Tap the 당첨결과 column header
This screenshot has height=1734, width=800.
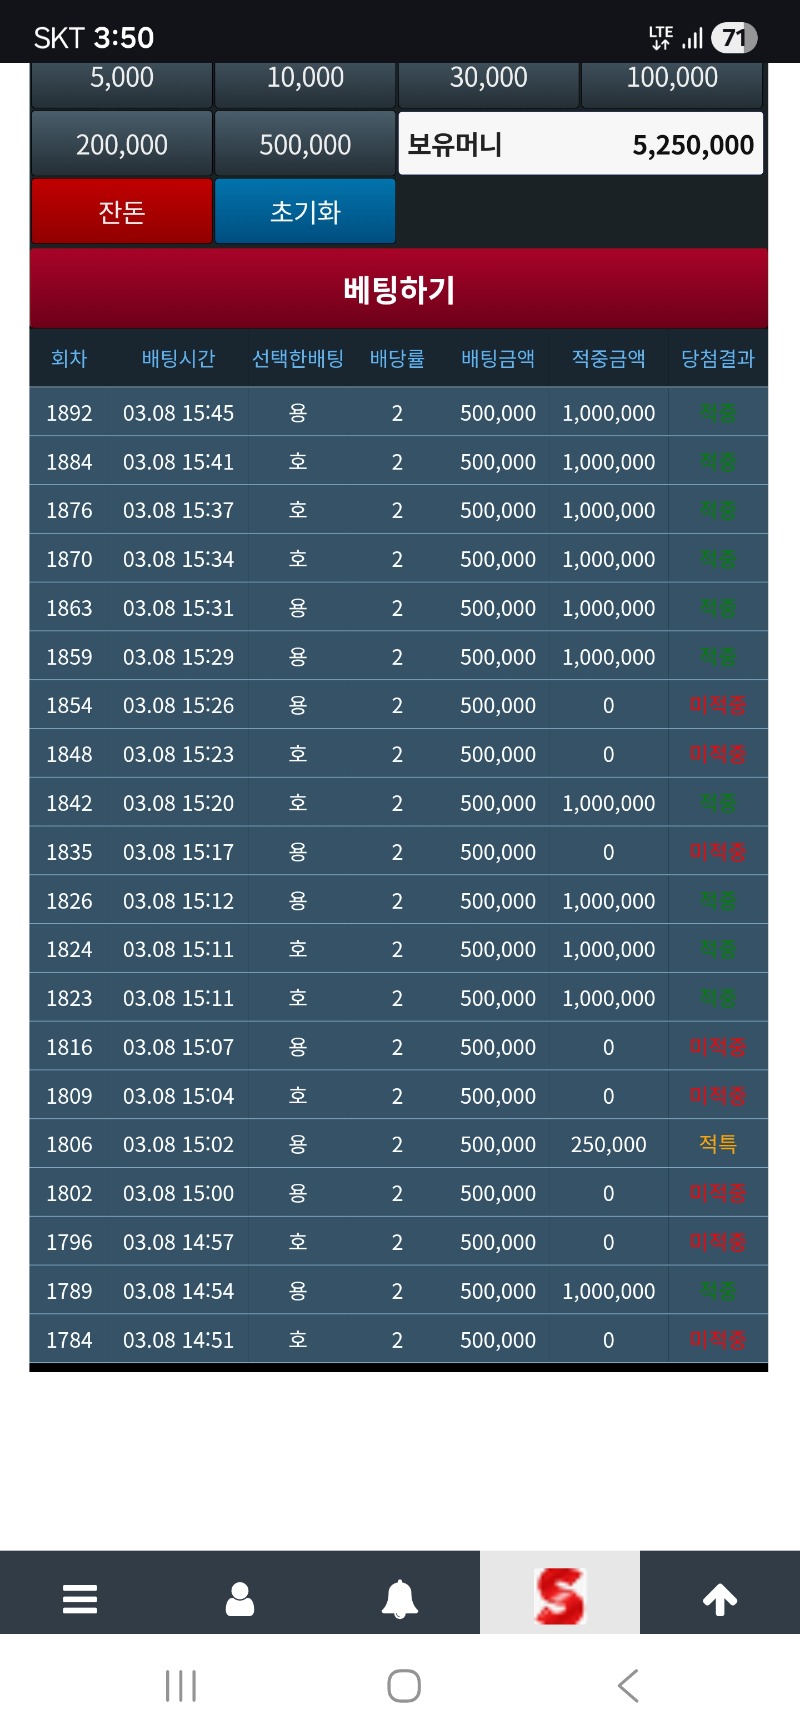(x=717, y=358)
